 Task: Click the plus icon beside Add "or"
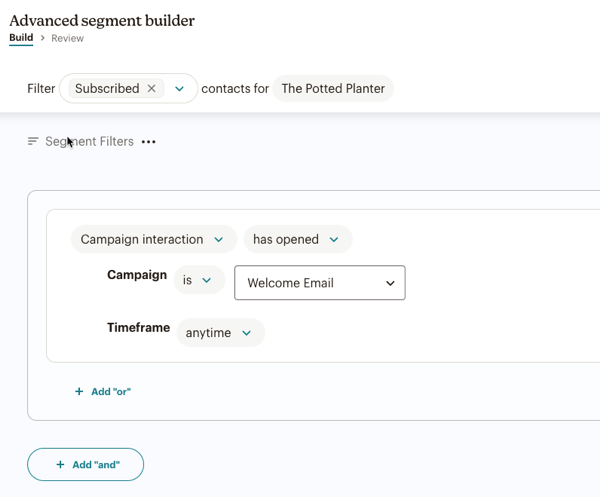point(79,392)
